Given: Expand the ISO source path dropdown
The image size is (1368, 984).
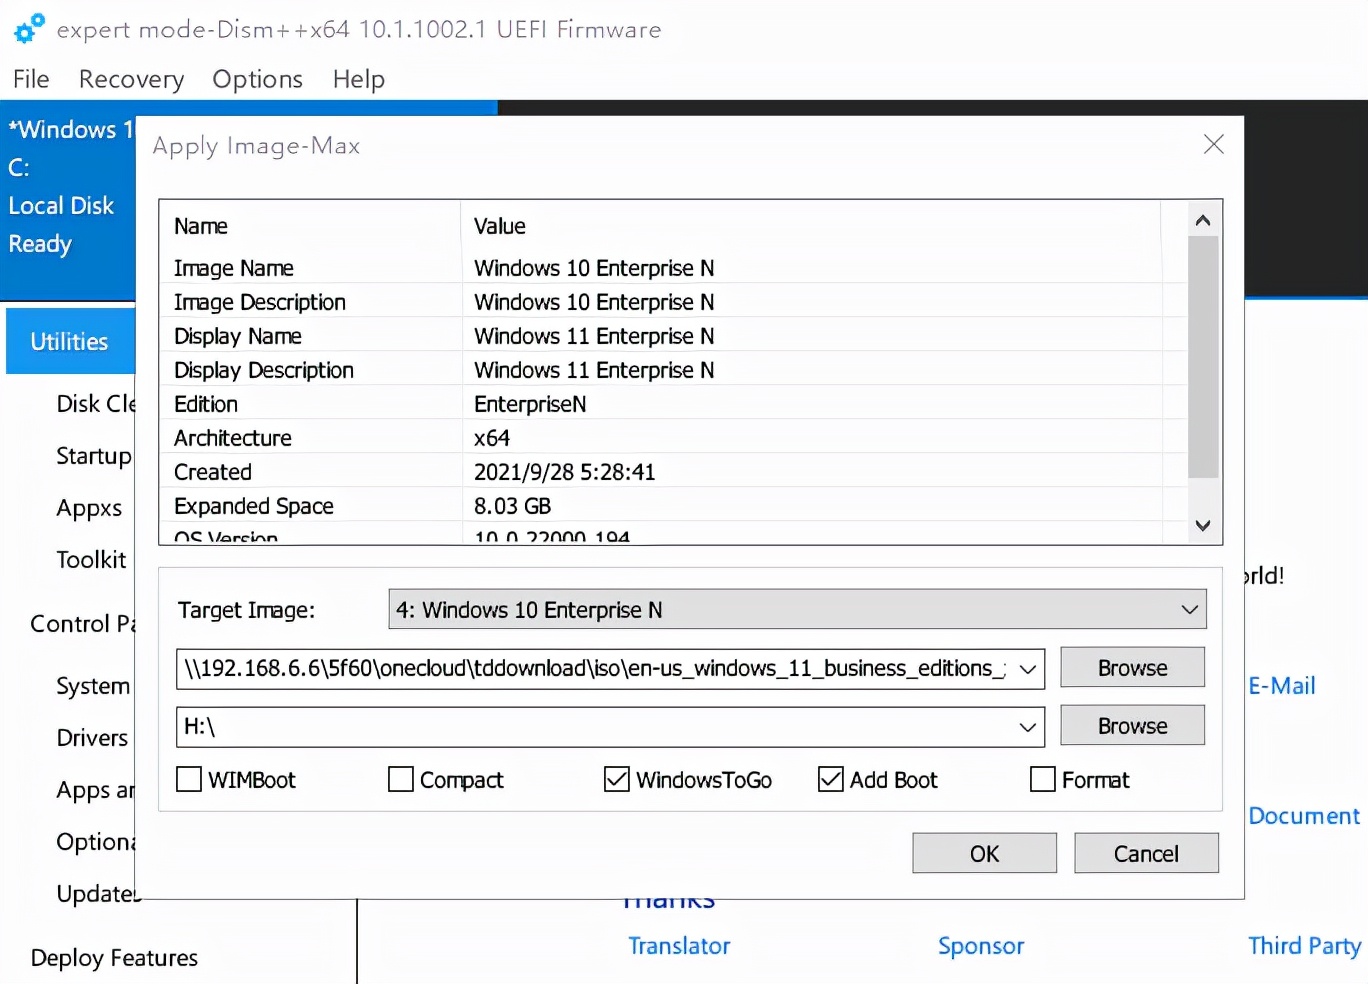Looking at the screenshot, I should pyautogui.click(x=1027, y=669).
